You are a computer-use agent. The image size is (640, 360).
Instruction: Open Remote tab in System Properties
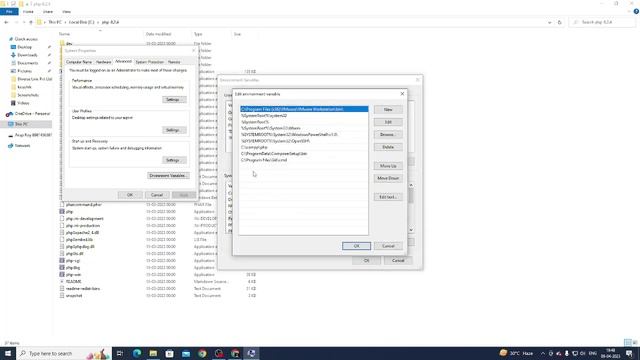[174, 62]
